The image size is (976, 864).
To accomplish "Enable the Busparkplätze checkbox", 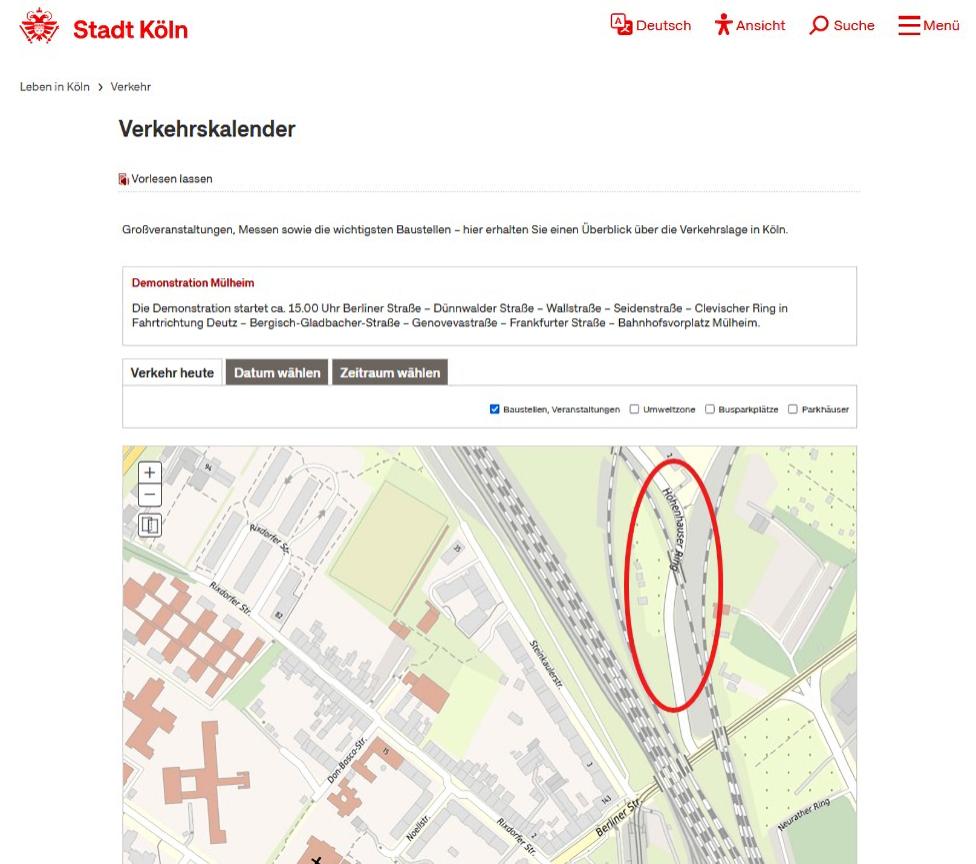I will (710, 409).
